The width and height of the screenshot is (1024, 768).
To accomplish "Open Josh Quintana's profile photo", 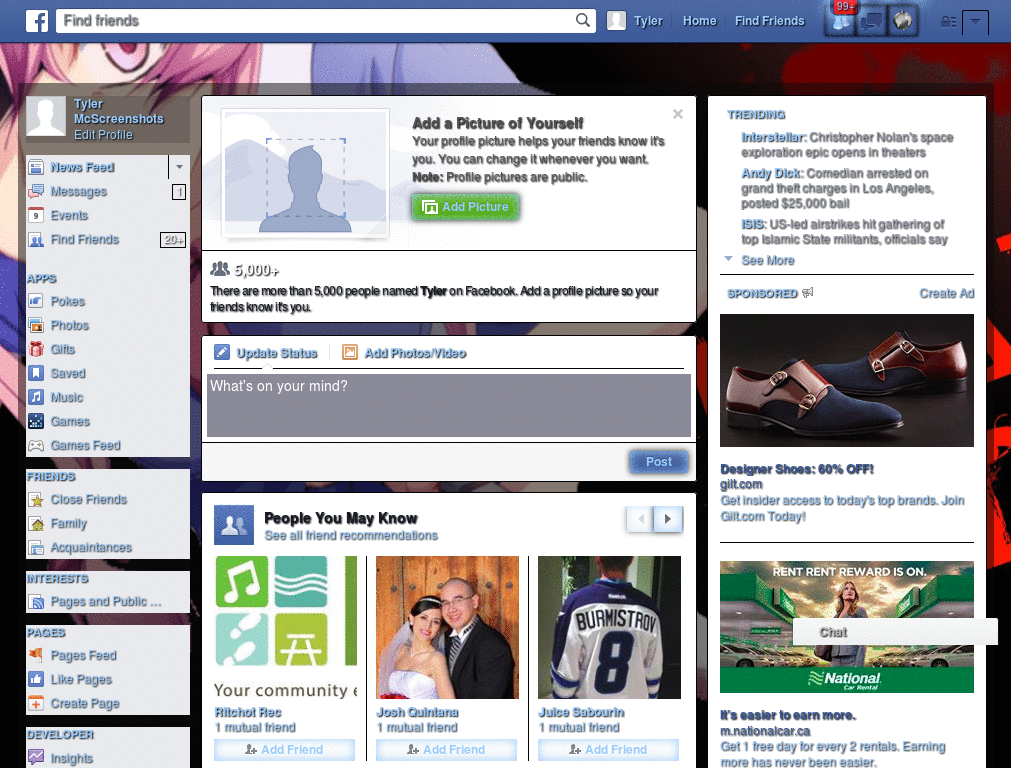I will (x=447, y=628).
